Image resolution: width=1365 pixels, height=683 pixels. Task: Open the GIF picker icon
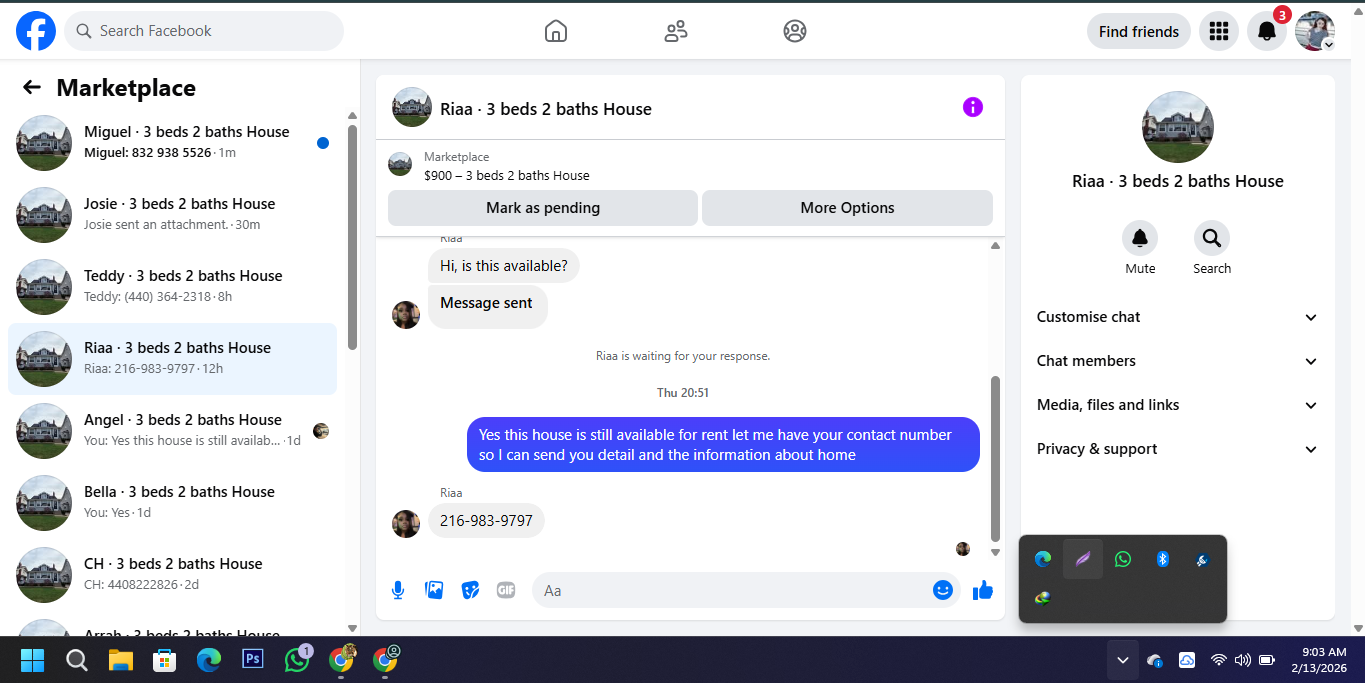pyautogui.click(x=506, y=590)
